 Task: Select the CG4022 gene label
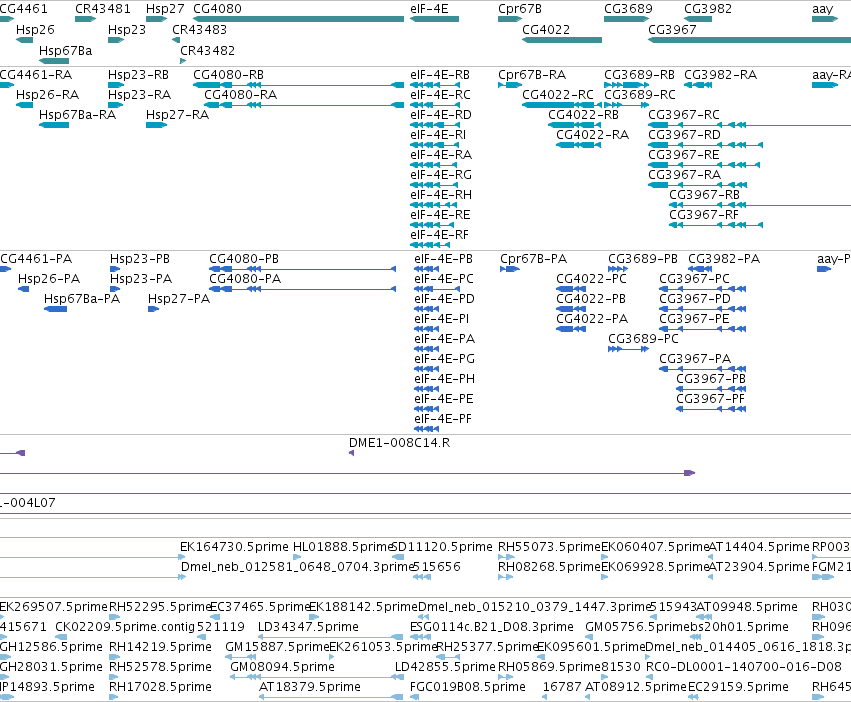(546, 29)
